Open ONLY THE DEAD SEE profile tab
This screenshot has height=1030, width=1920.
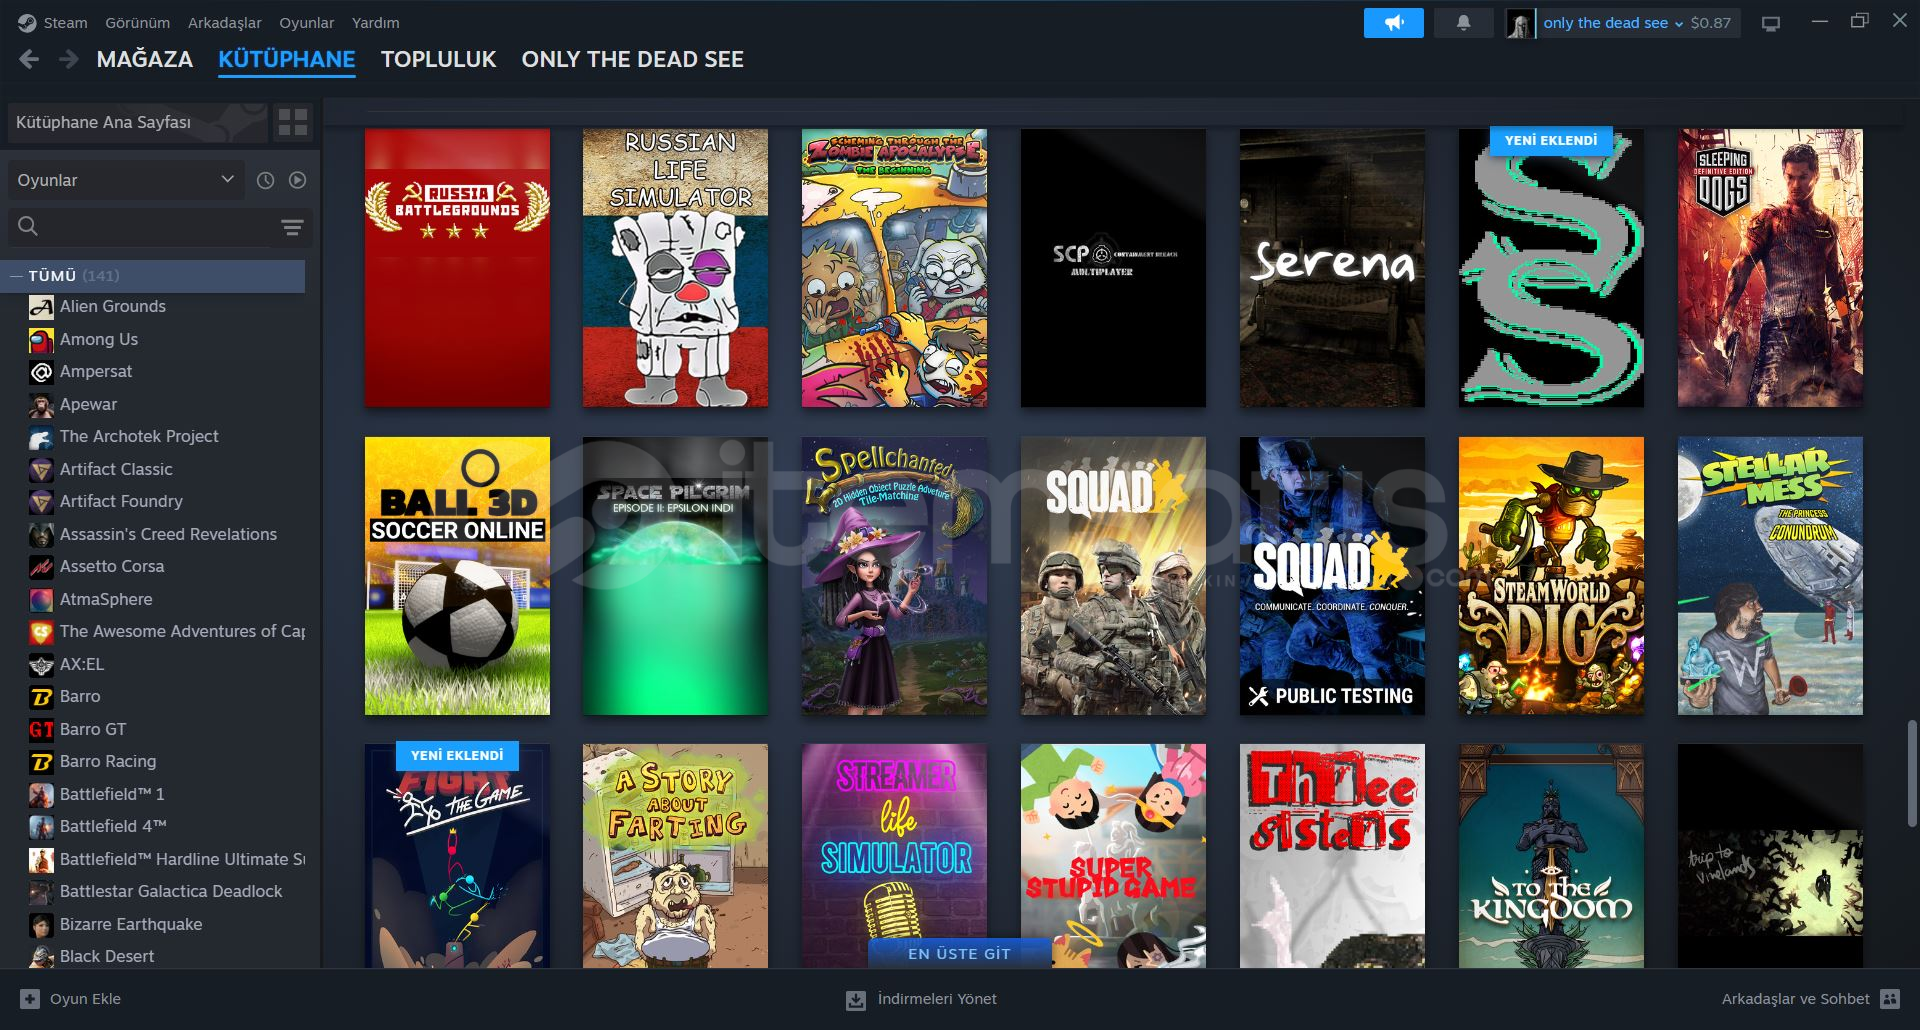click(x=632, y=59)
